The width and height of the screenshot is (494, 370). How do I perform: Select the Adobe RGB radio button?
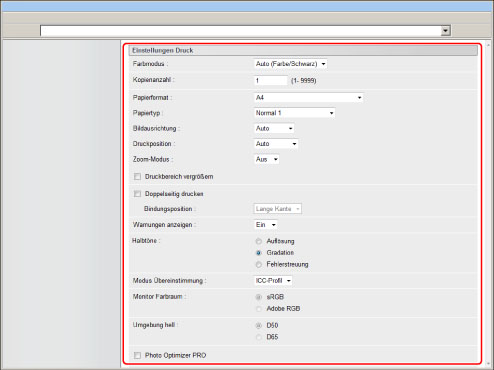click(259, 309)
